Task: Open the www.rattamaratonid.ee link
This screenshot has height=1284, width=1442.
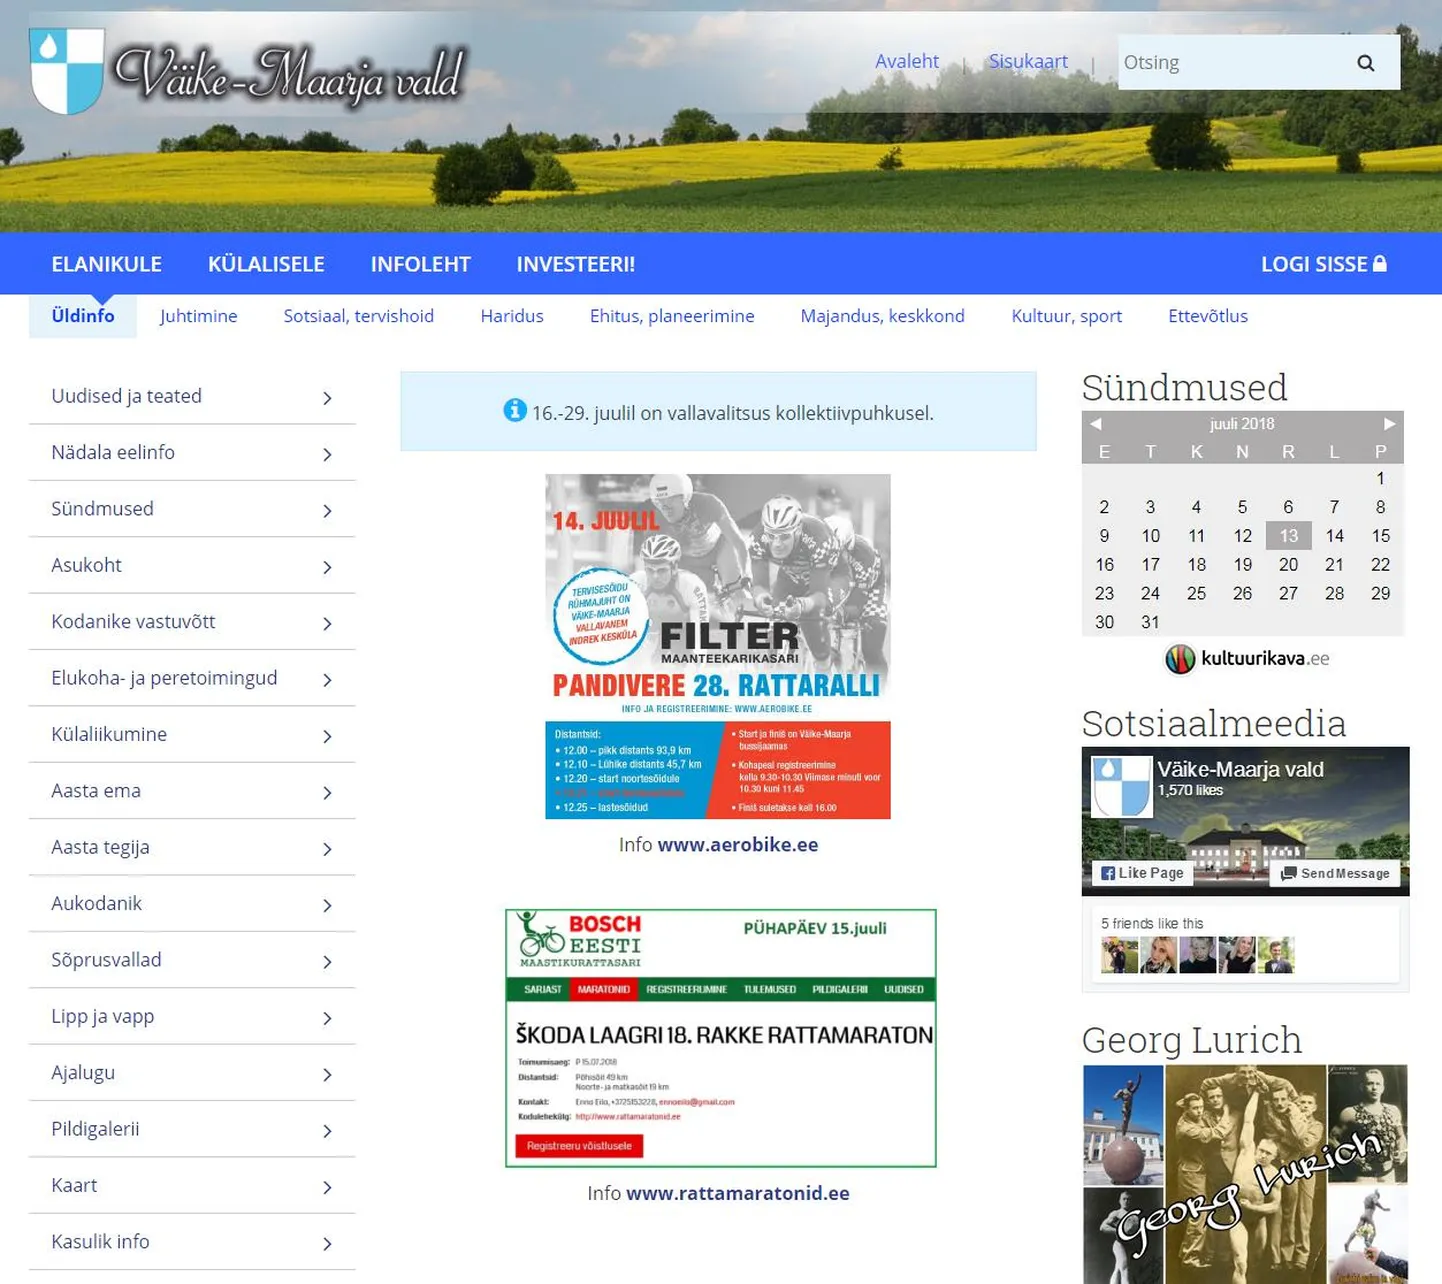Action: point(738,1193)
